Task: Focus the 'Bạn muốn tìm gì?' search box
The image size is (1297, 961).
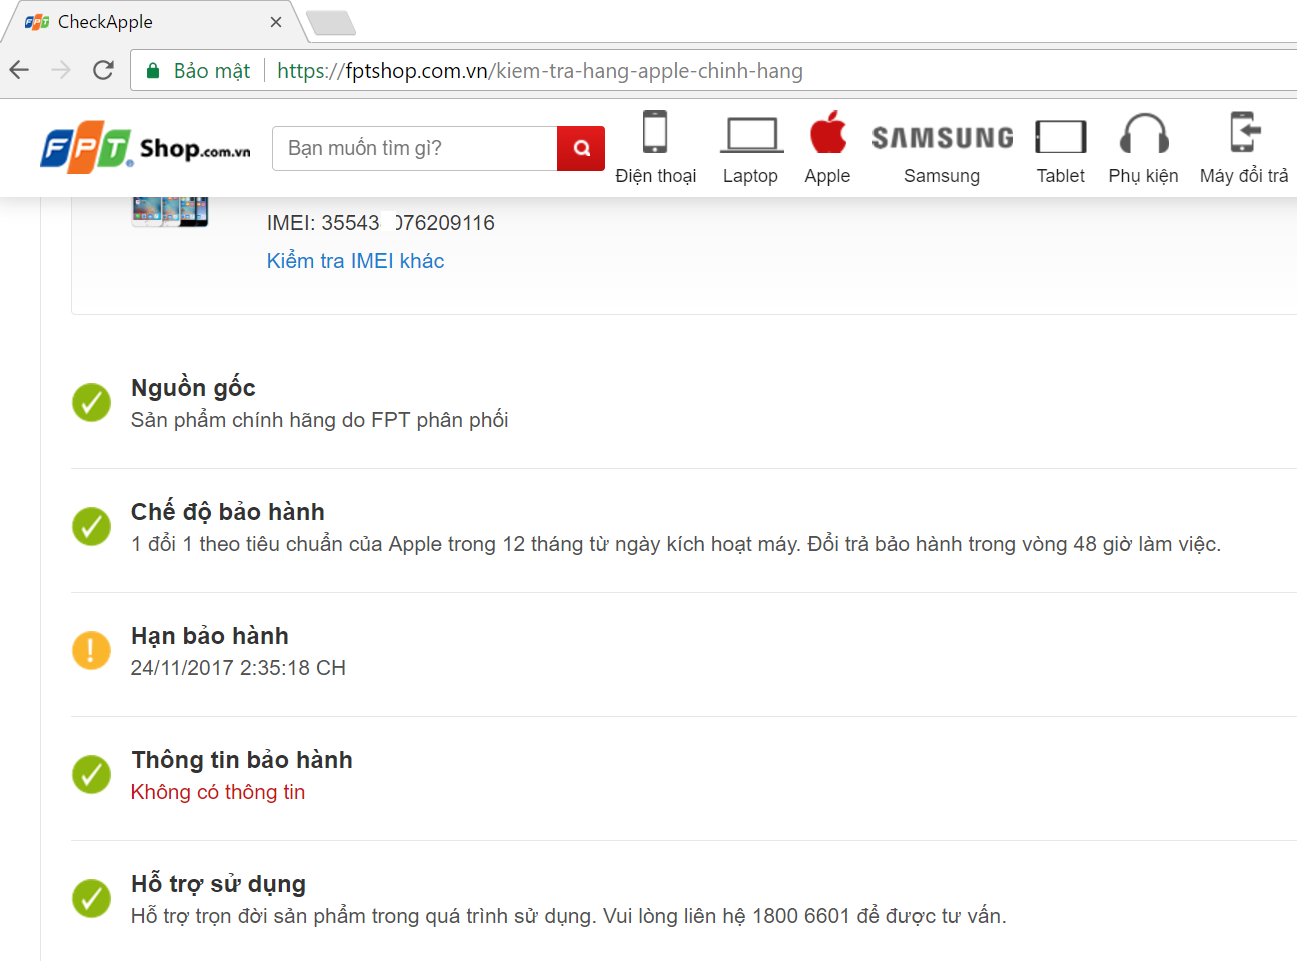Action: point(414,148)
